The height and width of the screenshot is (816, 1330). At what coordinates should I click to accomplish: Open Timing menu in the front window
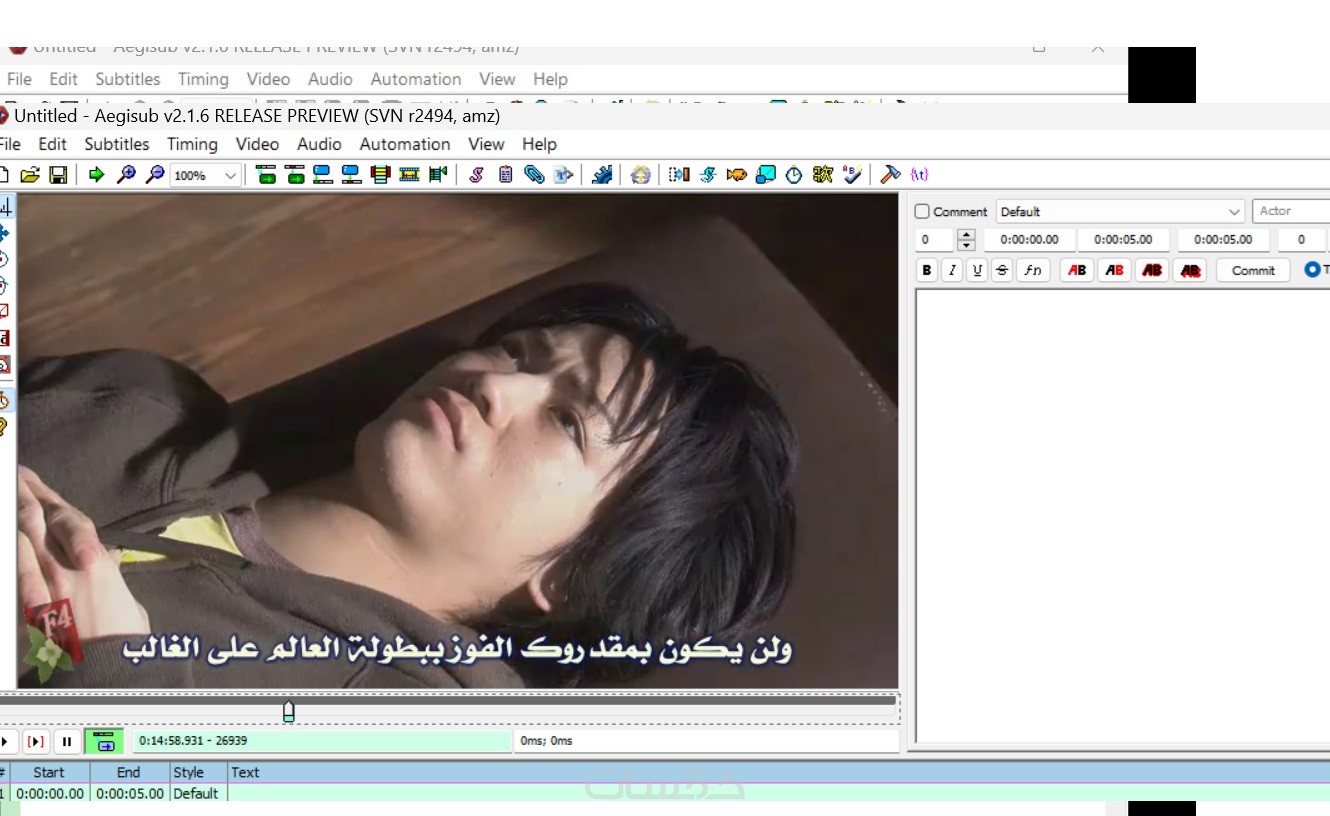point(192,144)
